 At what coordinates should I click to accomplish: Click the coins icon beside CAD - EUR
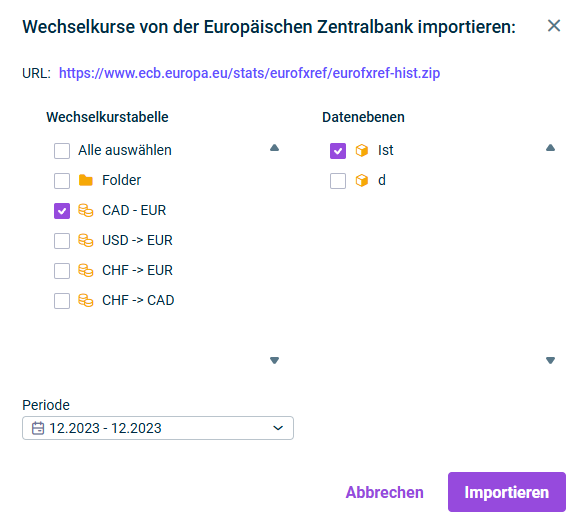coord(86,210)
